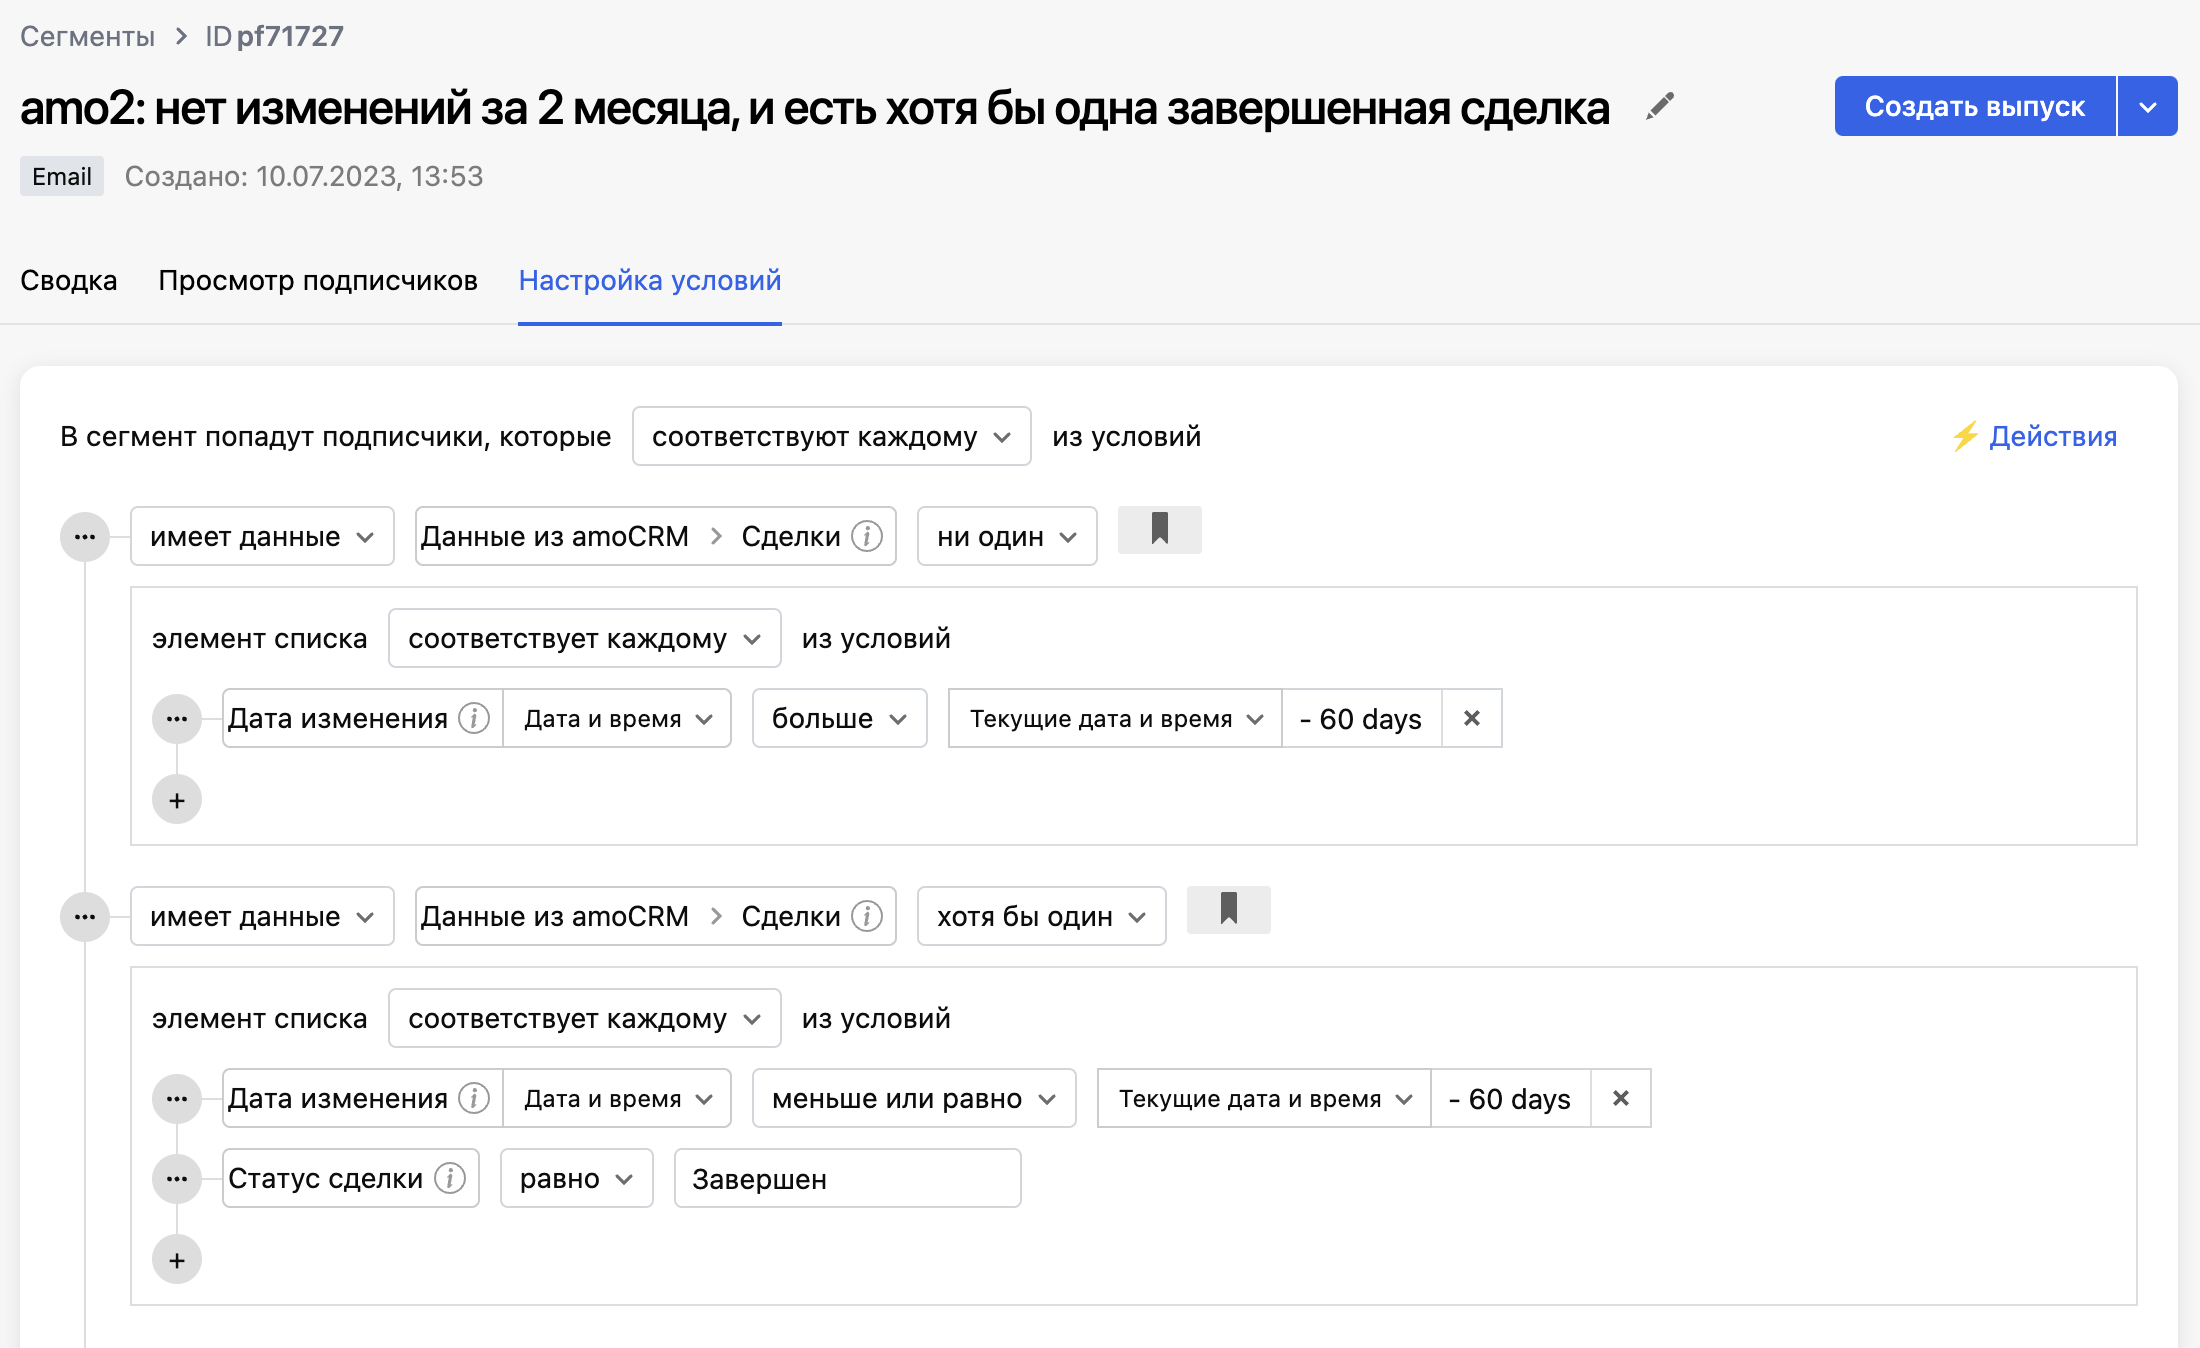Open the 'Просмотр подписчиков' tab
This screenshot has width=2200, height=1348.
pyautogui.click(x=318, y=281)
